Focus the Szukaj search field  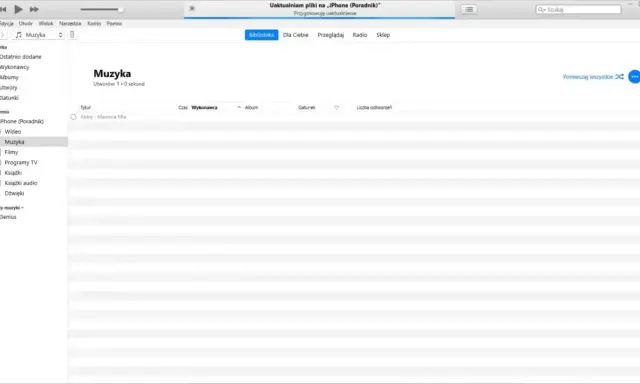(x=578, y=9)
